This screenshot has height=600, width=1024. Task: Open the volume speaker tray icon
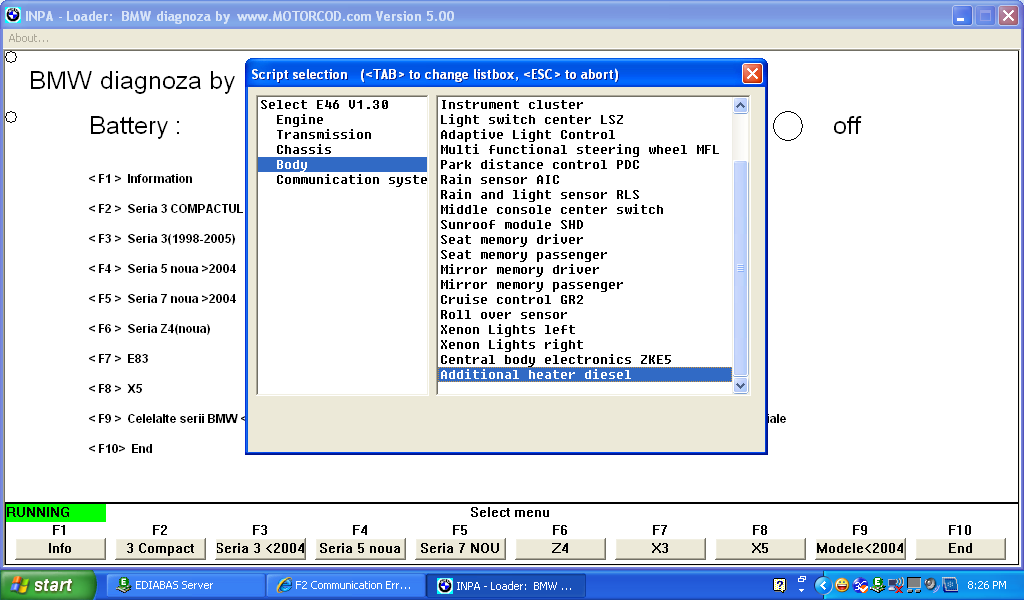[930, 585]
